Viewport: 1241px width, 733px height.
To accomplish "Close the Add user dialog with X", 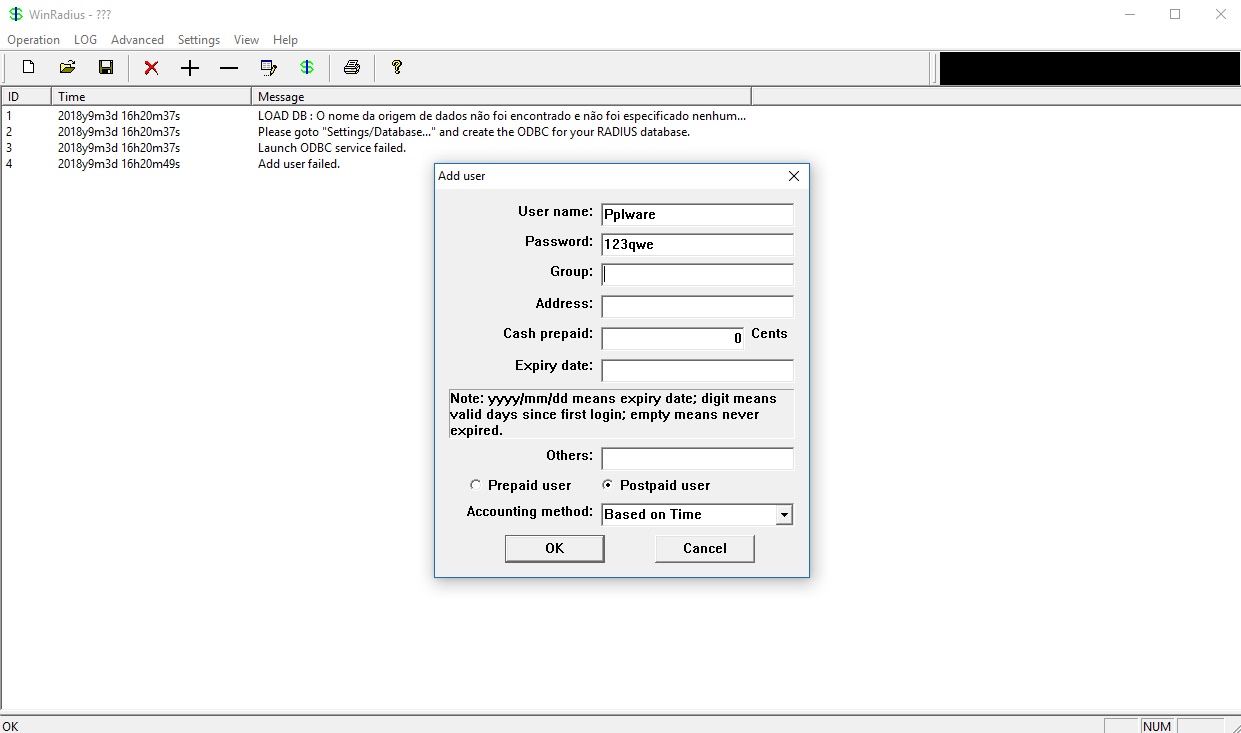I will point(794,176).
